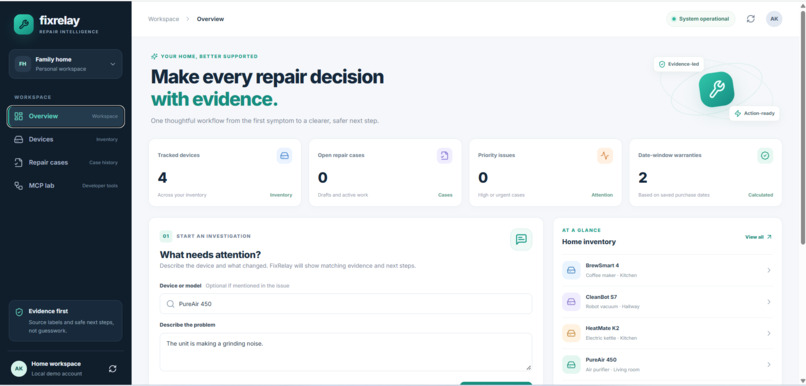Click the AK avatar in sidebar footer
The width and height of the screenshot is (806, 386).
tap(19, 369)
